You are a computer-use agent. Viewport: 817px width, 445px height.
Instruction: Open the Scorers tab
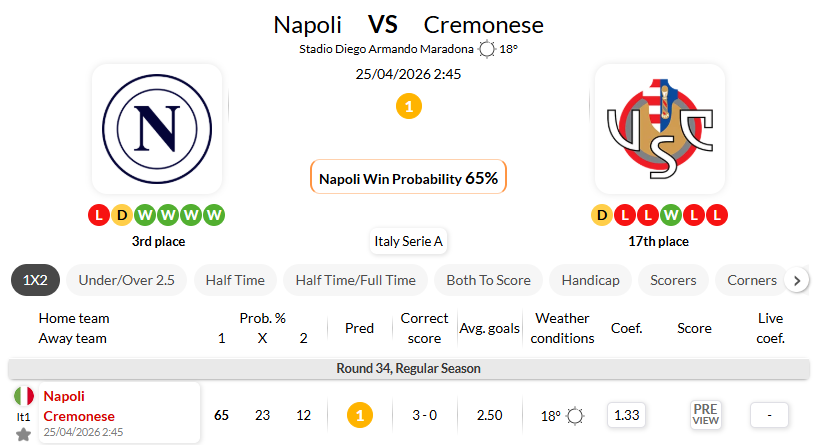pos(673,280)
